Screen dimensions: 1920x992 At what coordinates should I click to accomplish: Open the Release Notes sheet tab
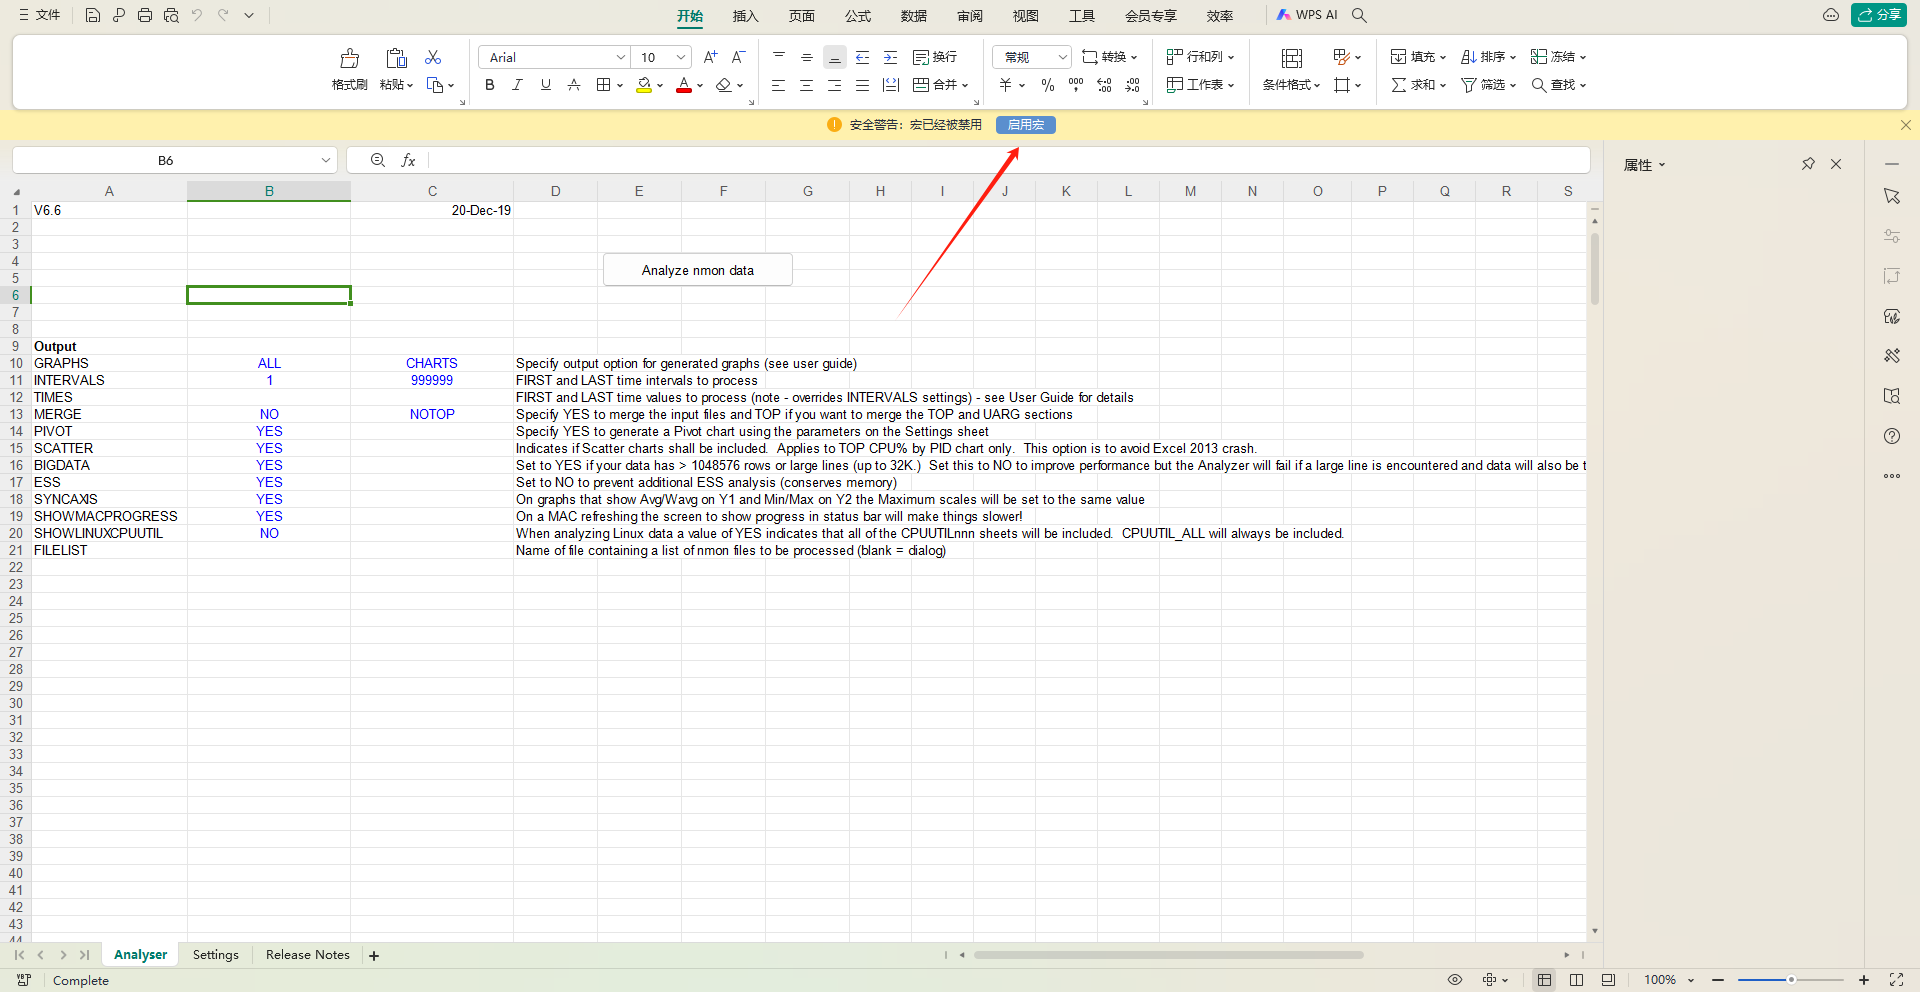(x=308, y=955)
